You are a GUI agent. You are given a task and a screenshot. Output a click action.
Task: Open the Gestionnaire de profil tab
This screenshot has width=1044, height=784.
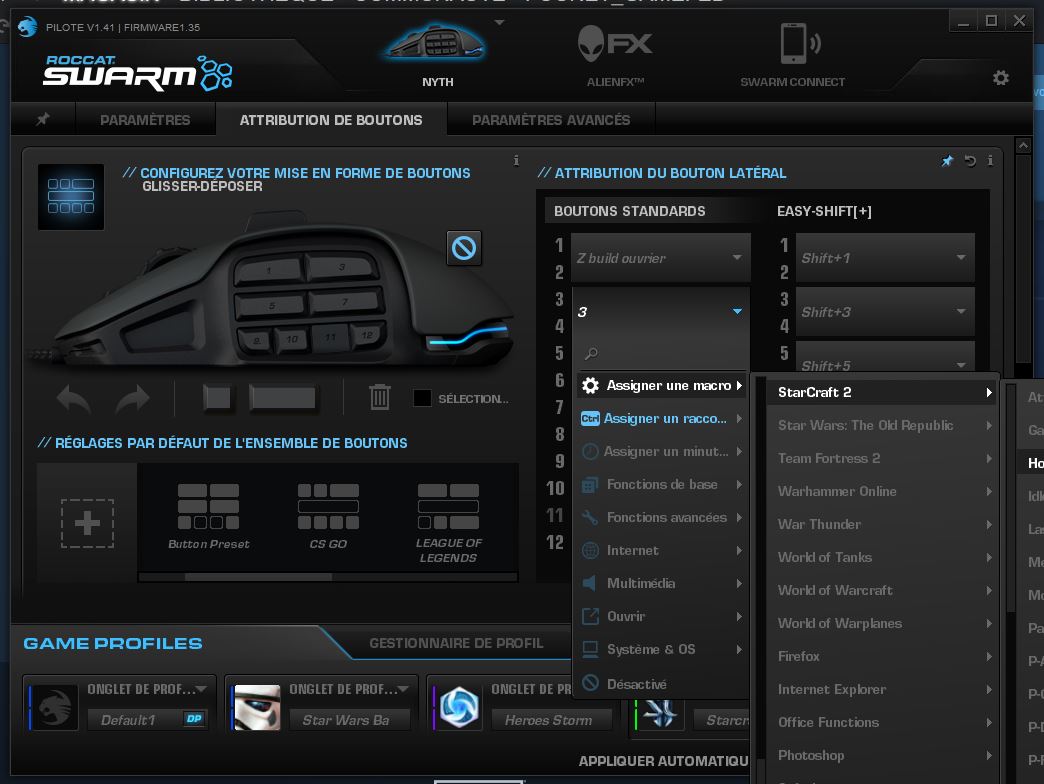click(457, 643)
